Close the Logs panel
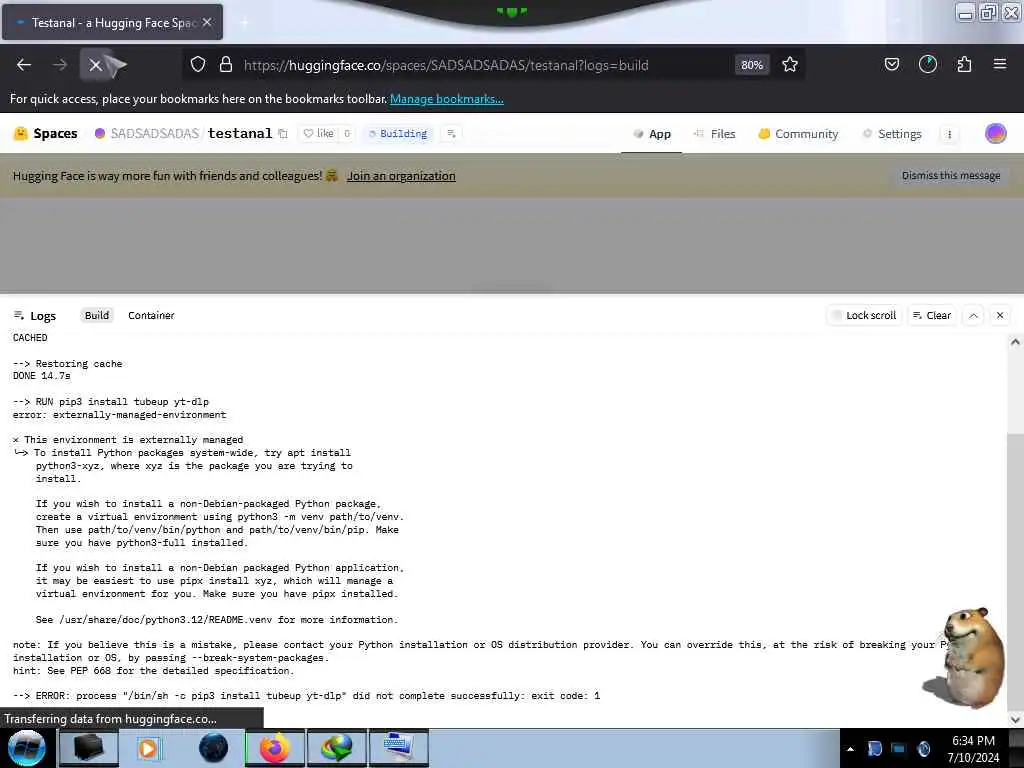This screenshot has width=1024, height=768. tap(1000, 315)
